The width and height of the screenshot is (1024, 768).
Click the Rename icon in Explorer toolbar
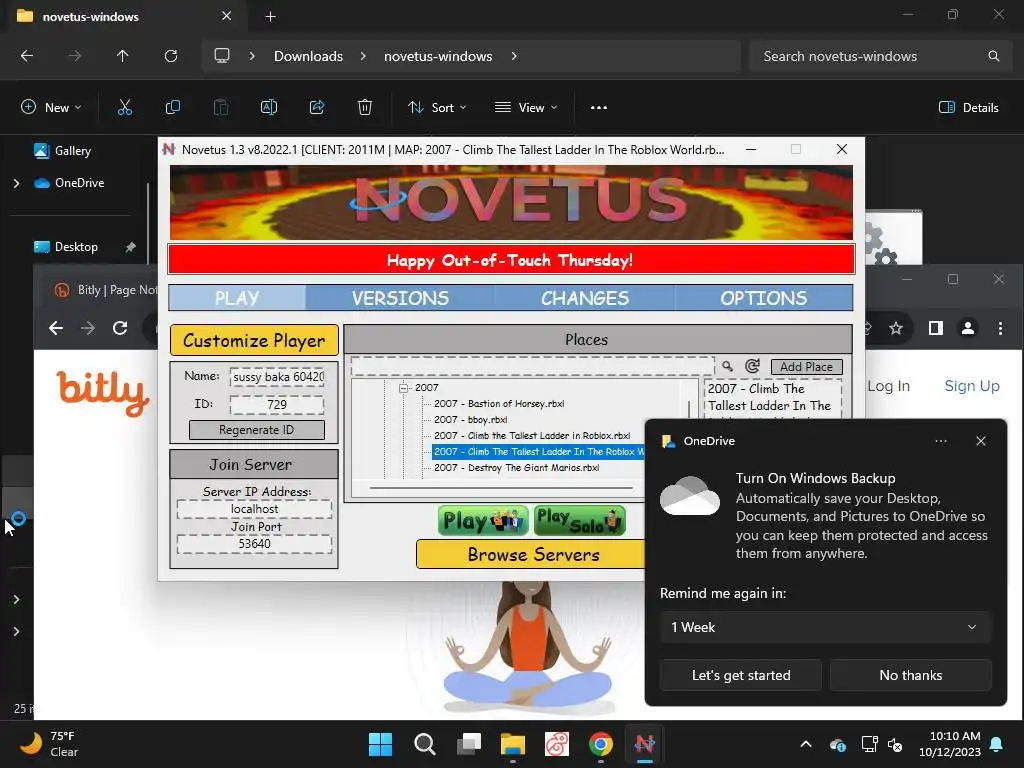tap(269, 108)
